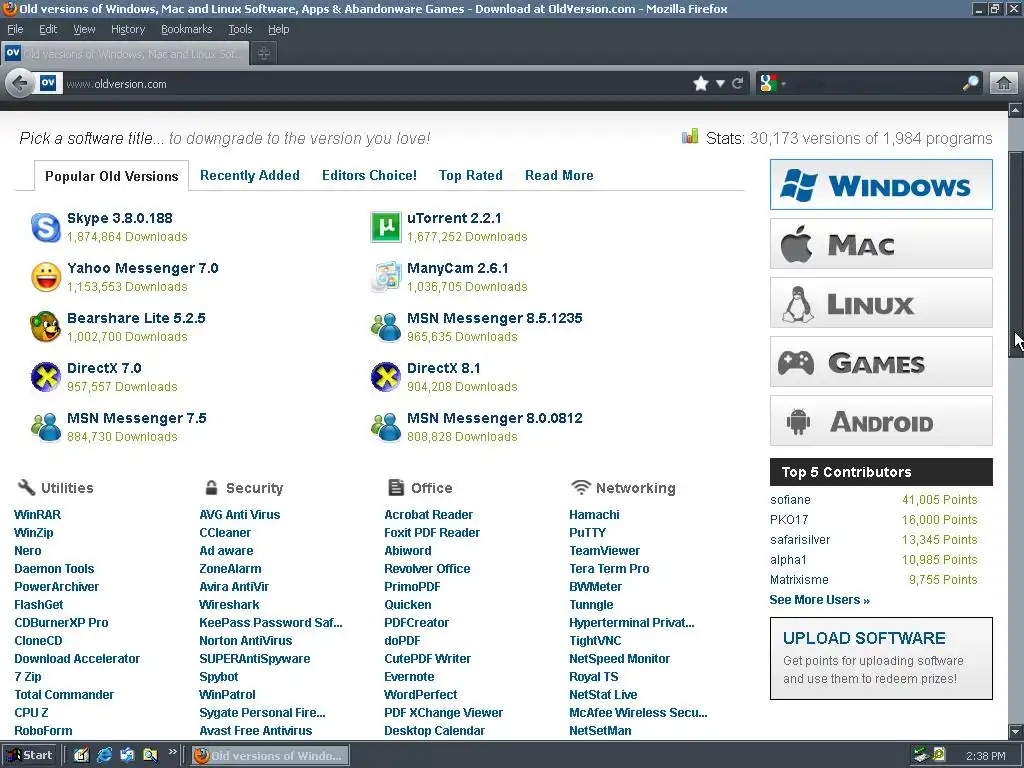This screenshot has width=1024, height=768.
Task: Select the Popular Old Versions tab
Action: (112, 176)
